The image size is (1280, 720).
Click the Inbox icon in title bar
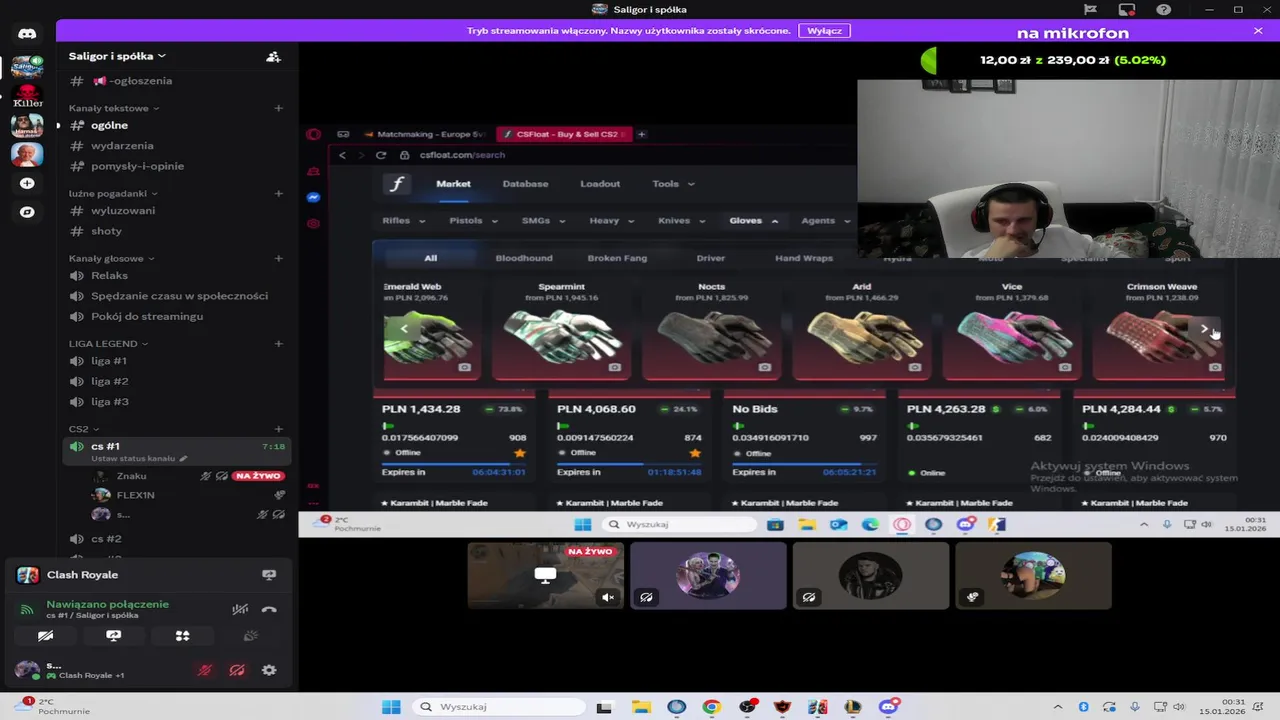[1127, 10]
